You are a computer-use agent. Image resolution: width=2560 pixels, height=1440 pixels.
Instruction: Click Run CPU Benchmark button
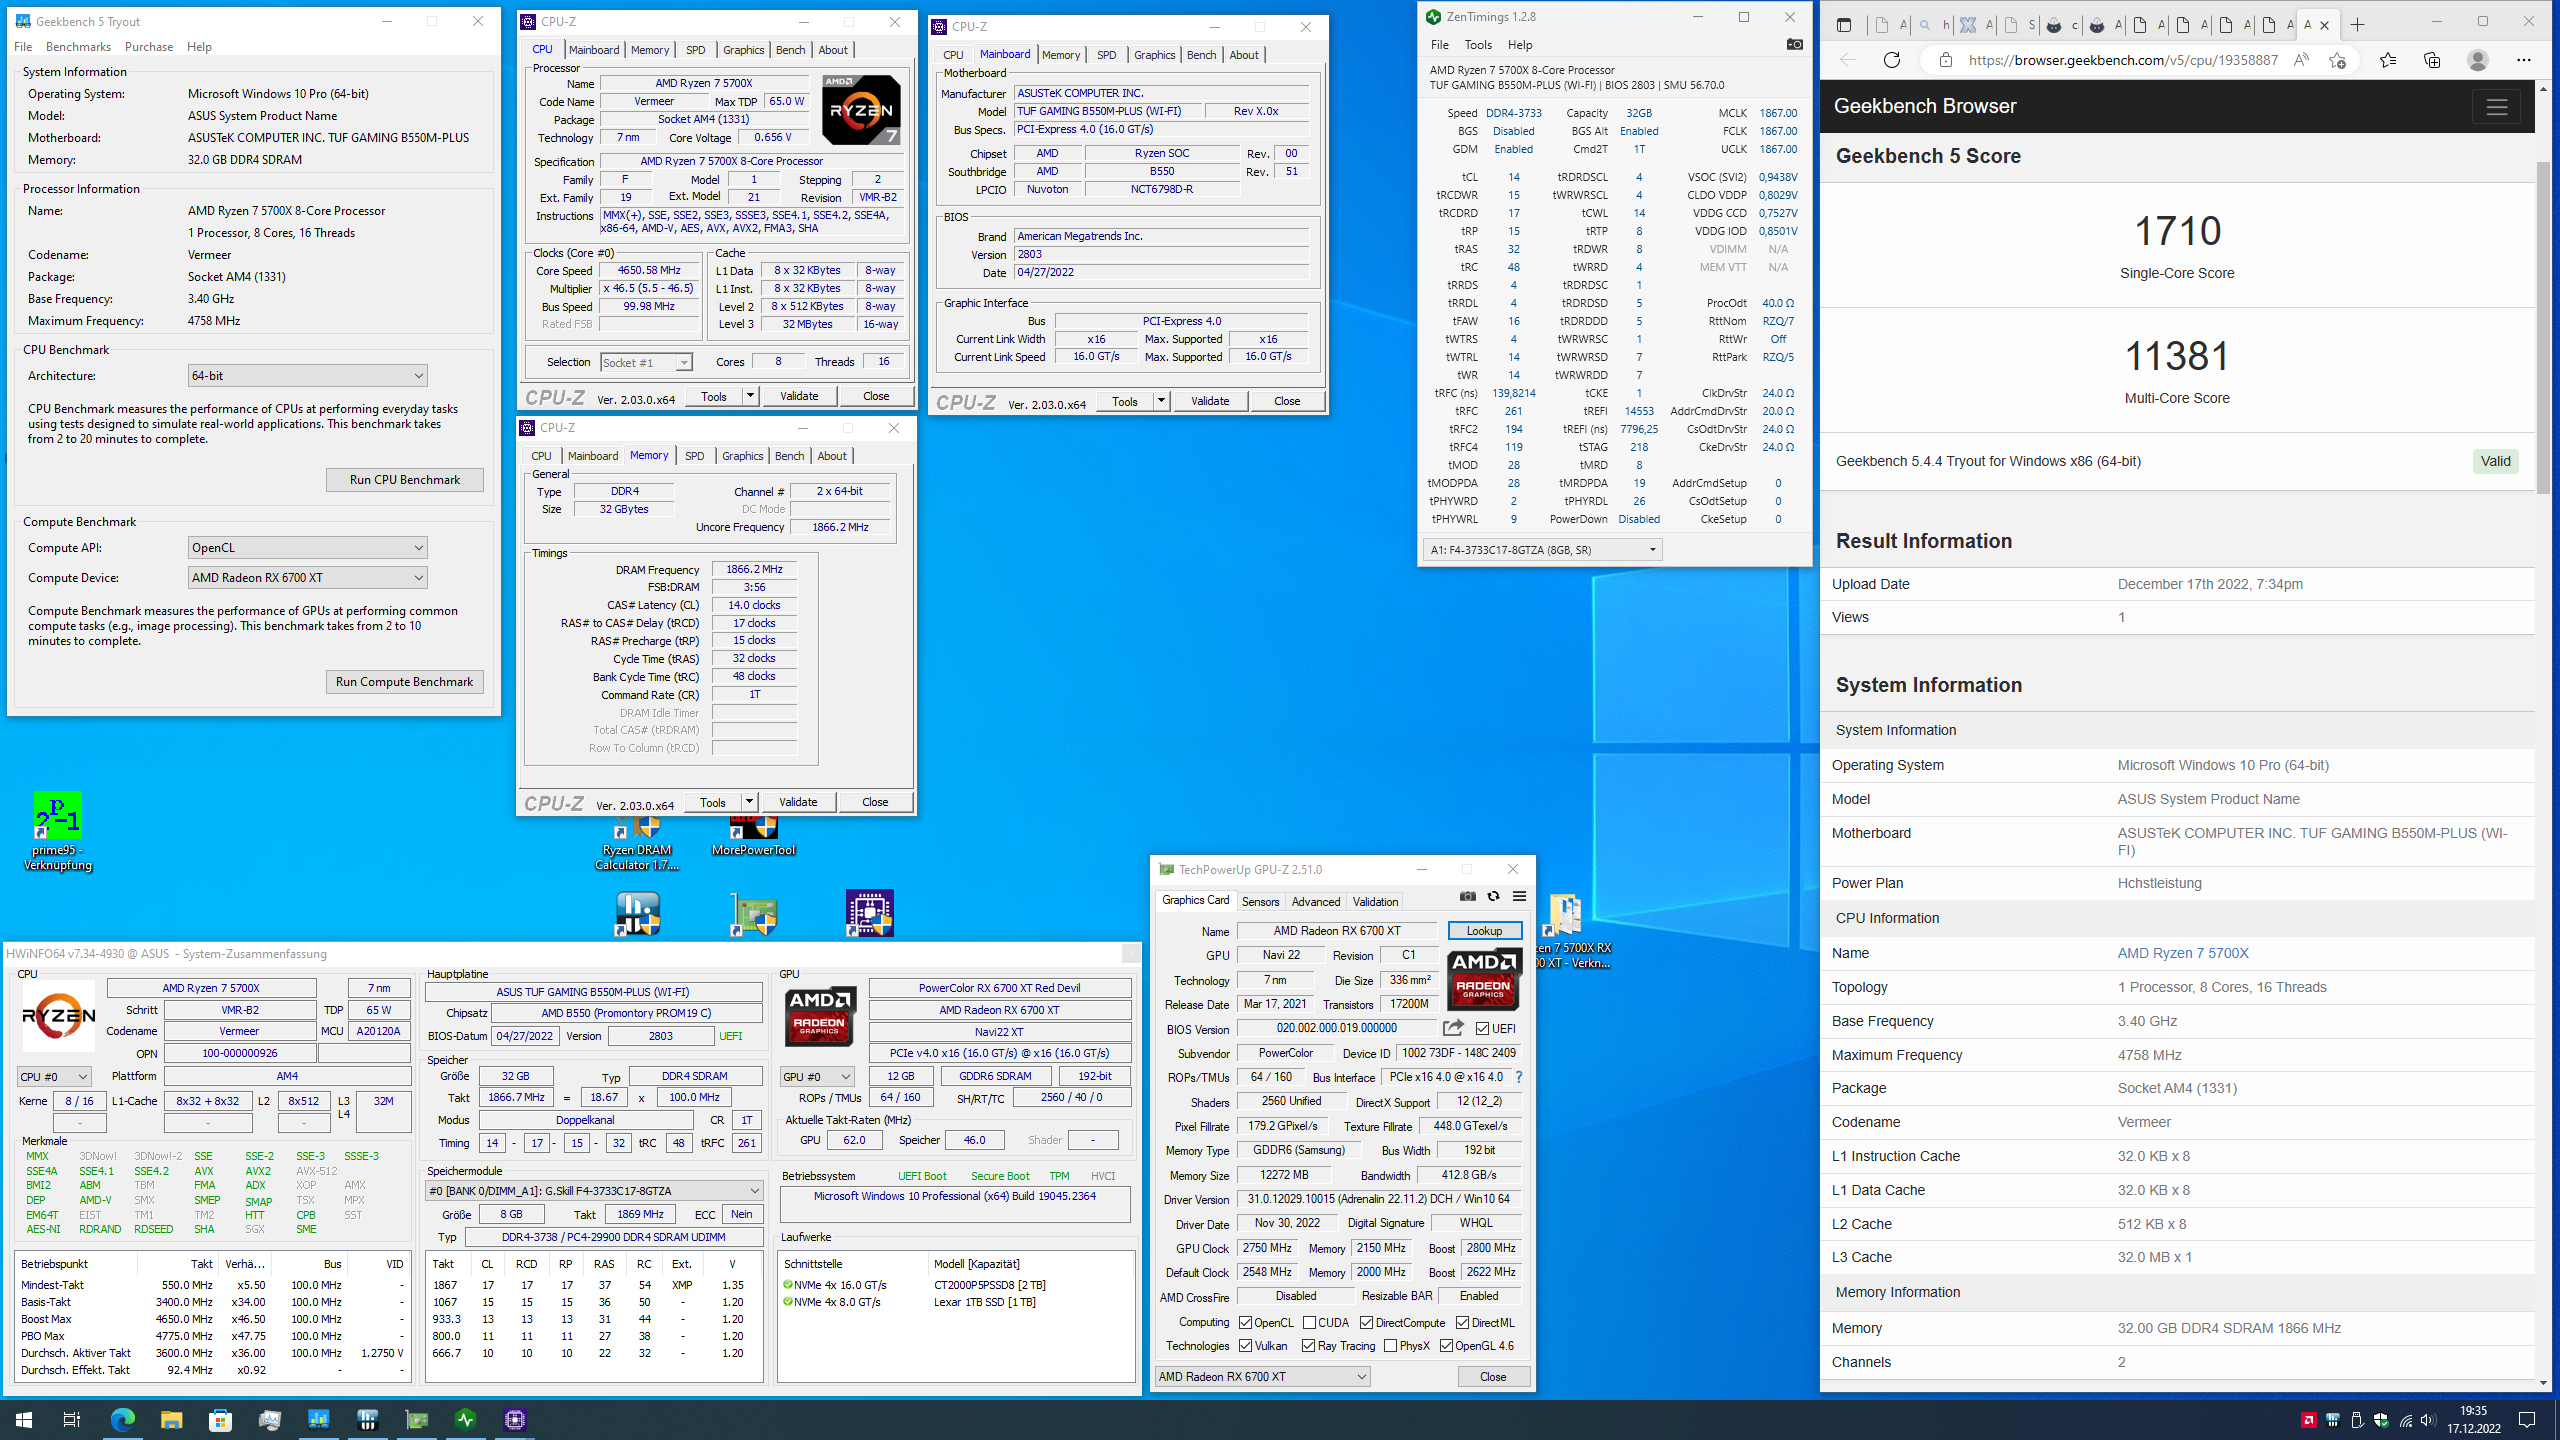pyautogui.click(x=404, y=479)
